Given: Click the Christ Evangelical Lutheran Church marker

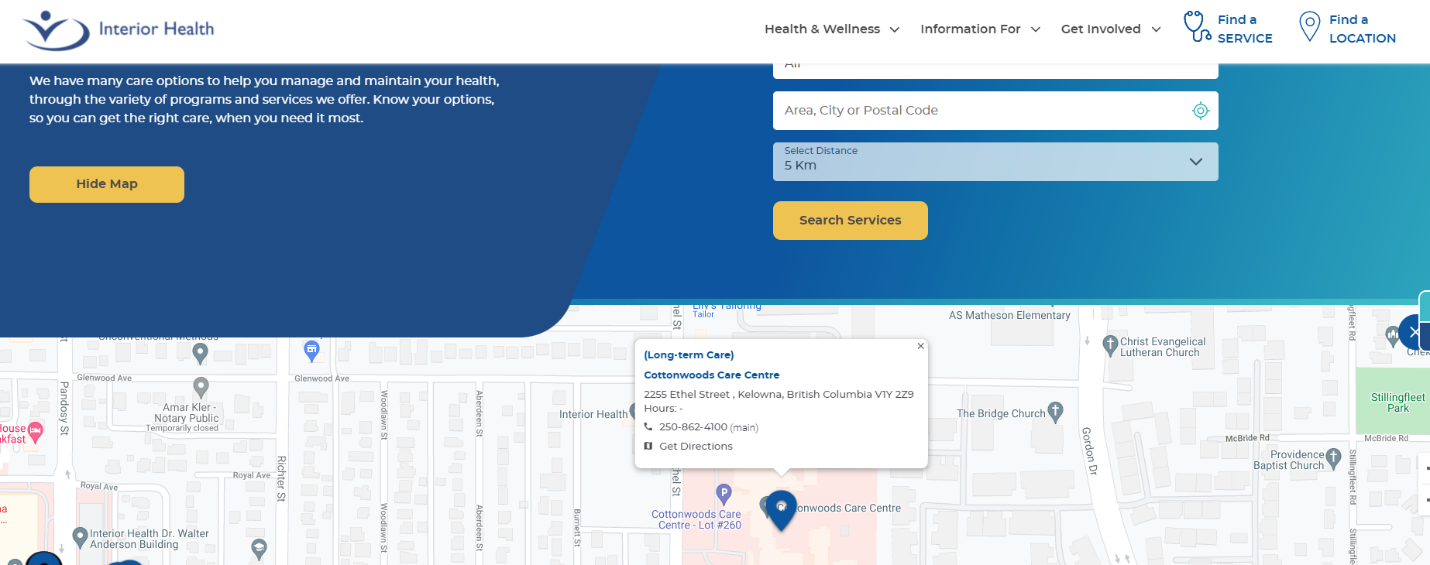Looking at the screenshot, I should point(1110,345).
